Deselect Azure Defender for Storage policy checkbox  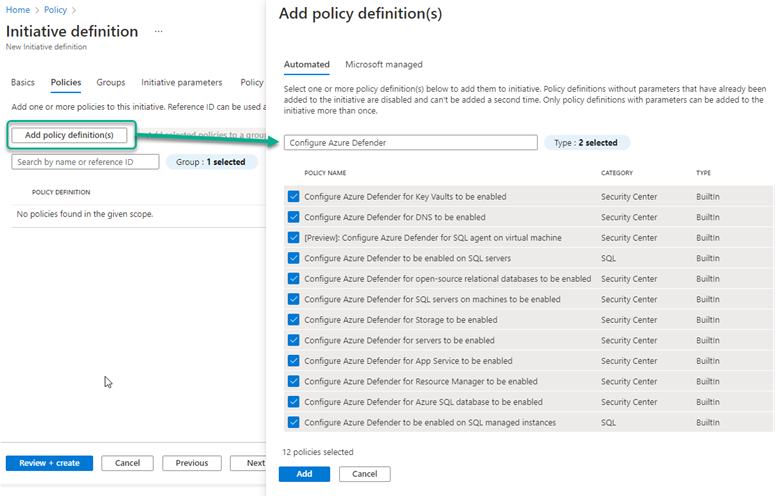(294, 320)
